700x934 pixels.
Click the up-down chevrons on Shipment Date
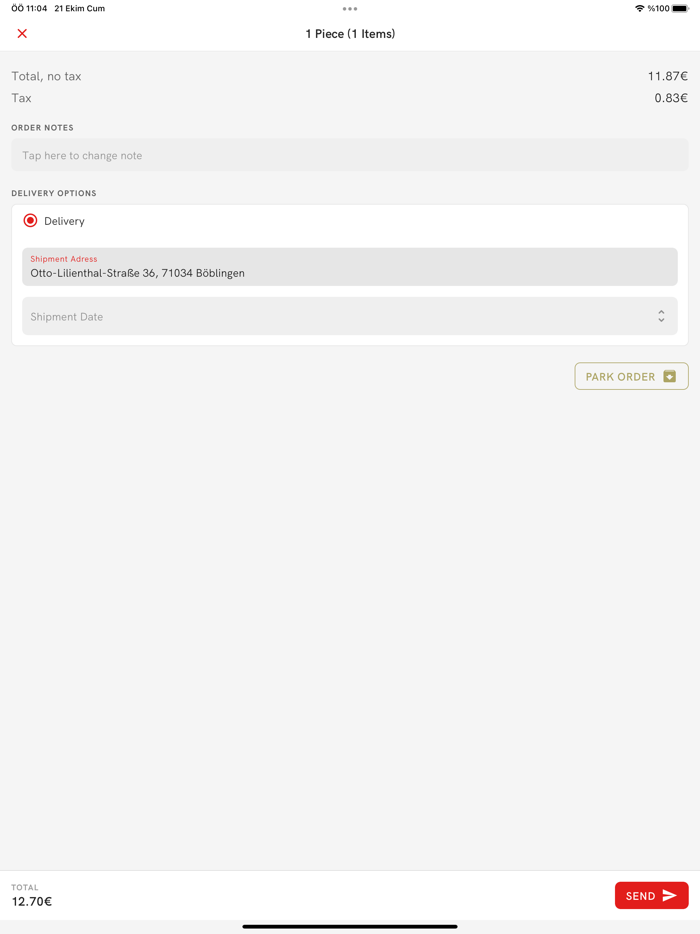(x=661, y=316)
